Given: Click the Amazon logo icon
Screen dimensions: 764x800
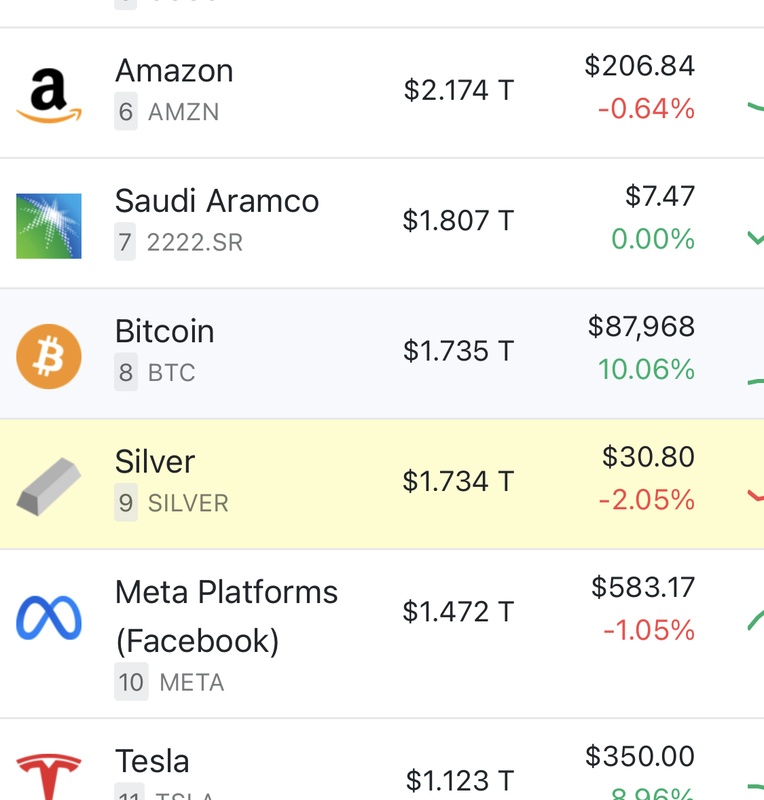Looking at the screenshot, I should (x=49, y=95).
